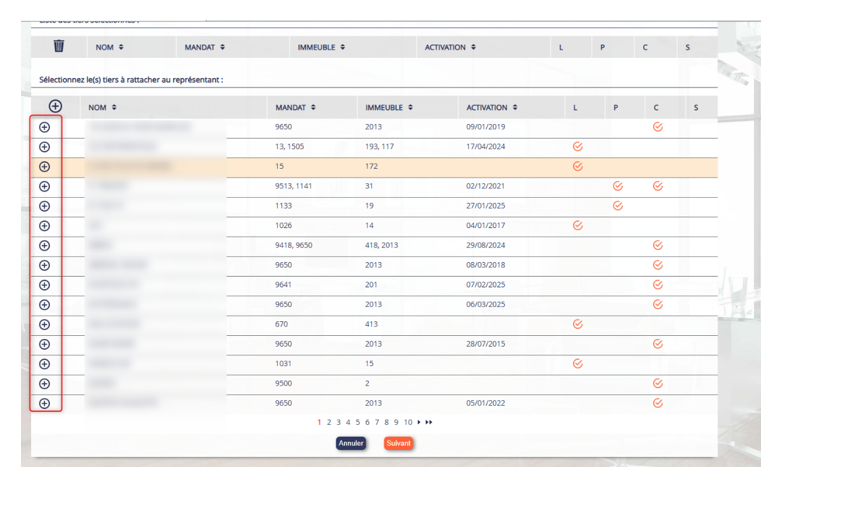
Task: Click the plus icon on the highlighted mandat 15 row
Action: pos(44,167)
